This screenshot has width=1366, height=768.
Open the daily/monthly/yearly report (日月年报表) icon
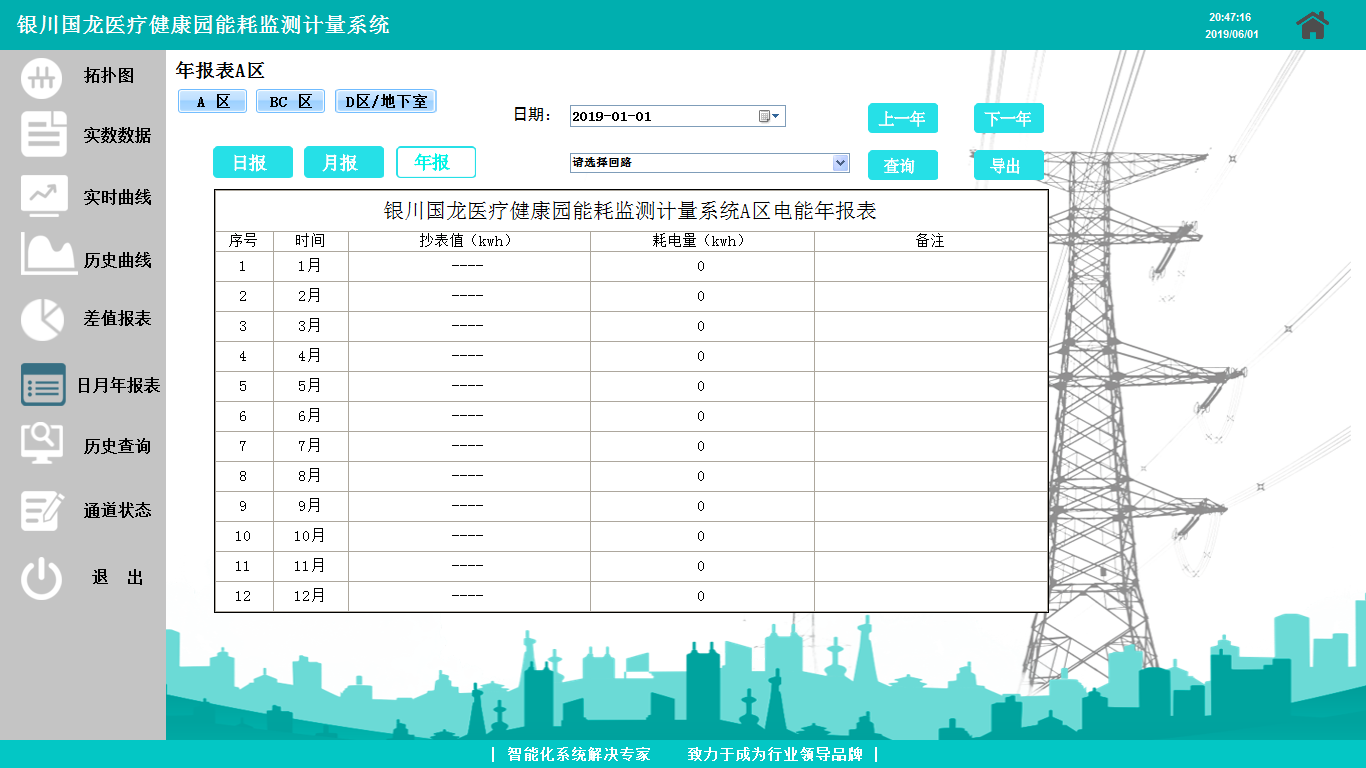click(43, 385)
